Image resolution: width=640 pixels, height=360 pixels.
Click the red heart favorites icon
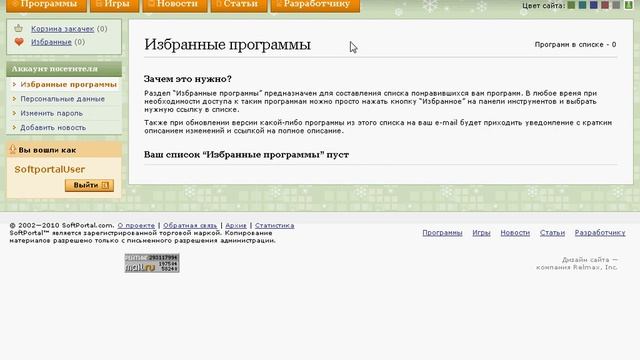pos(19,42)
